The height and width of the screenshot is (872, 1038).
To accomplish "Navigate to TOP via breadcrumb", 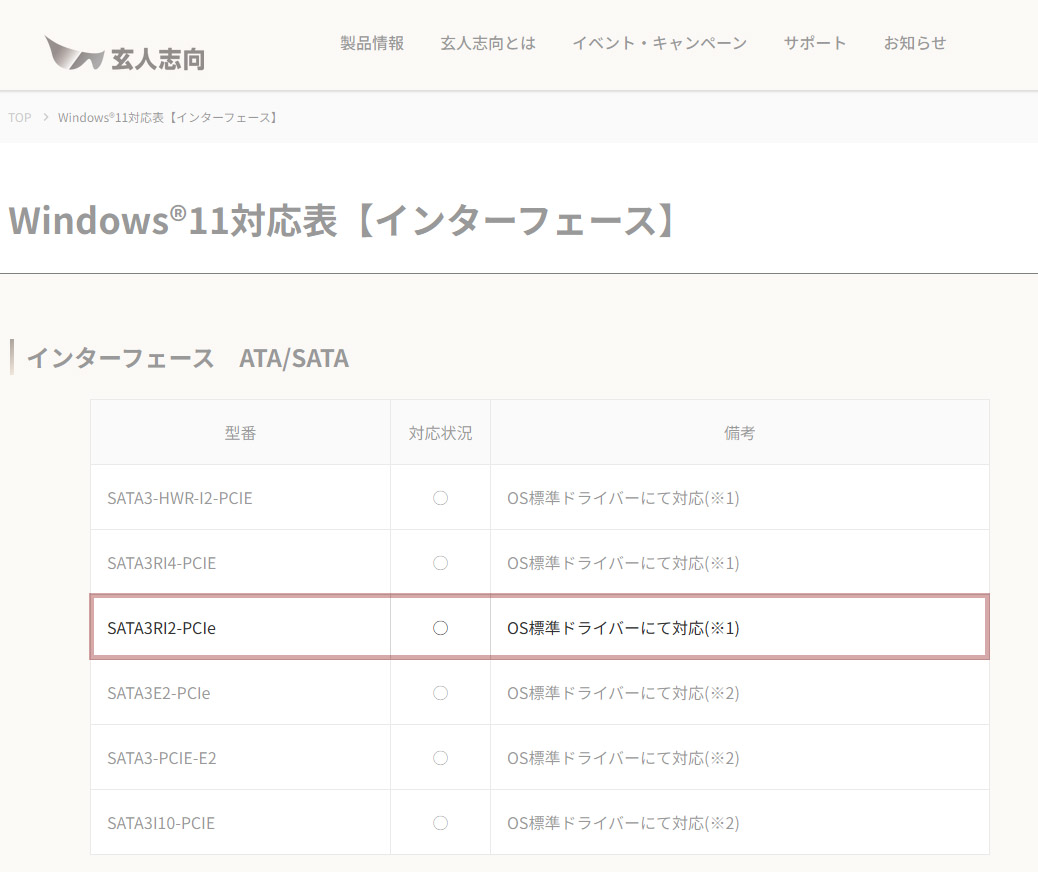I will [19, 117].
